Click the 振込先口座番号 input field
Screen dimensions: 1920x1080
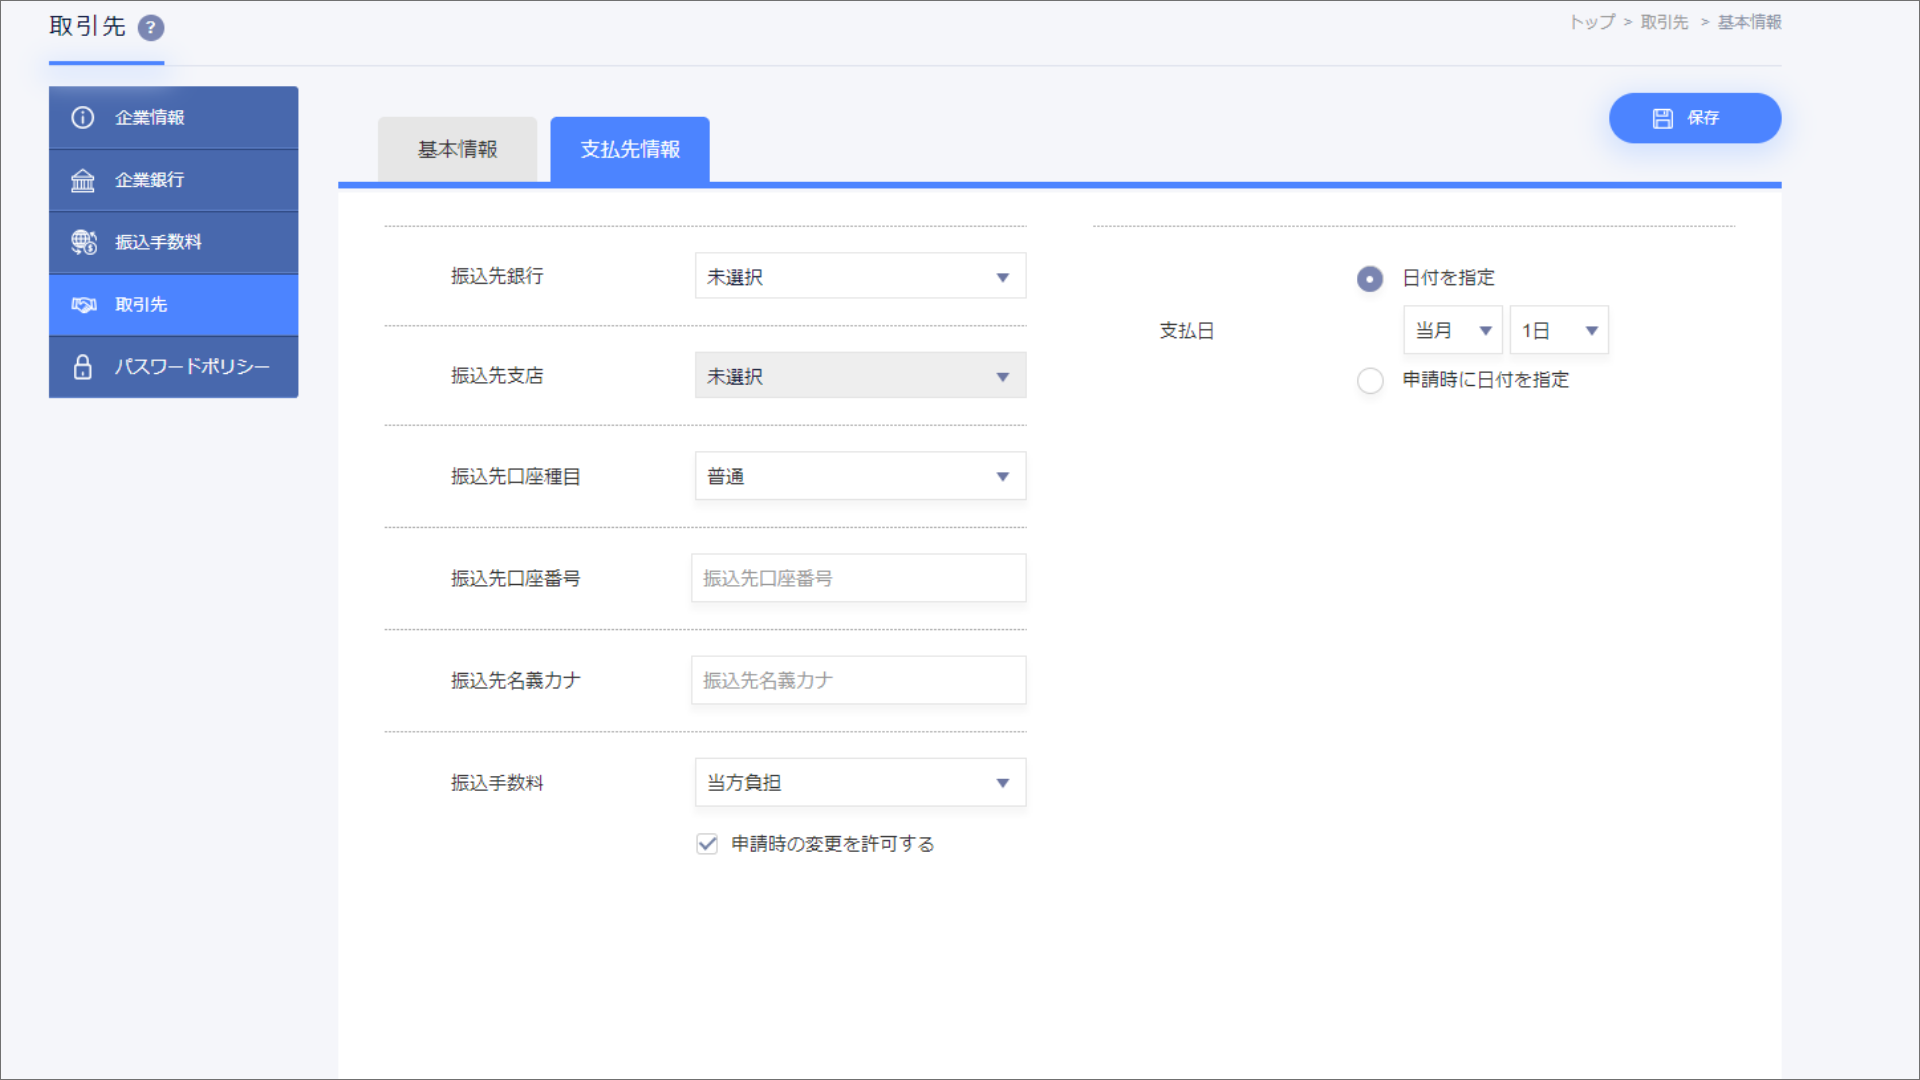tap(858, 579)
